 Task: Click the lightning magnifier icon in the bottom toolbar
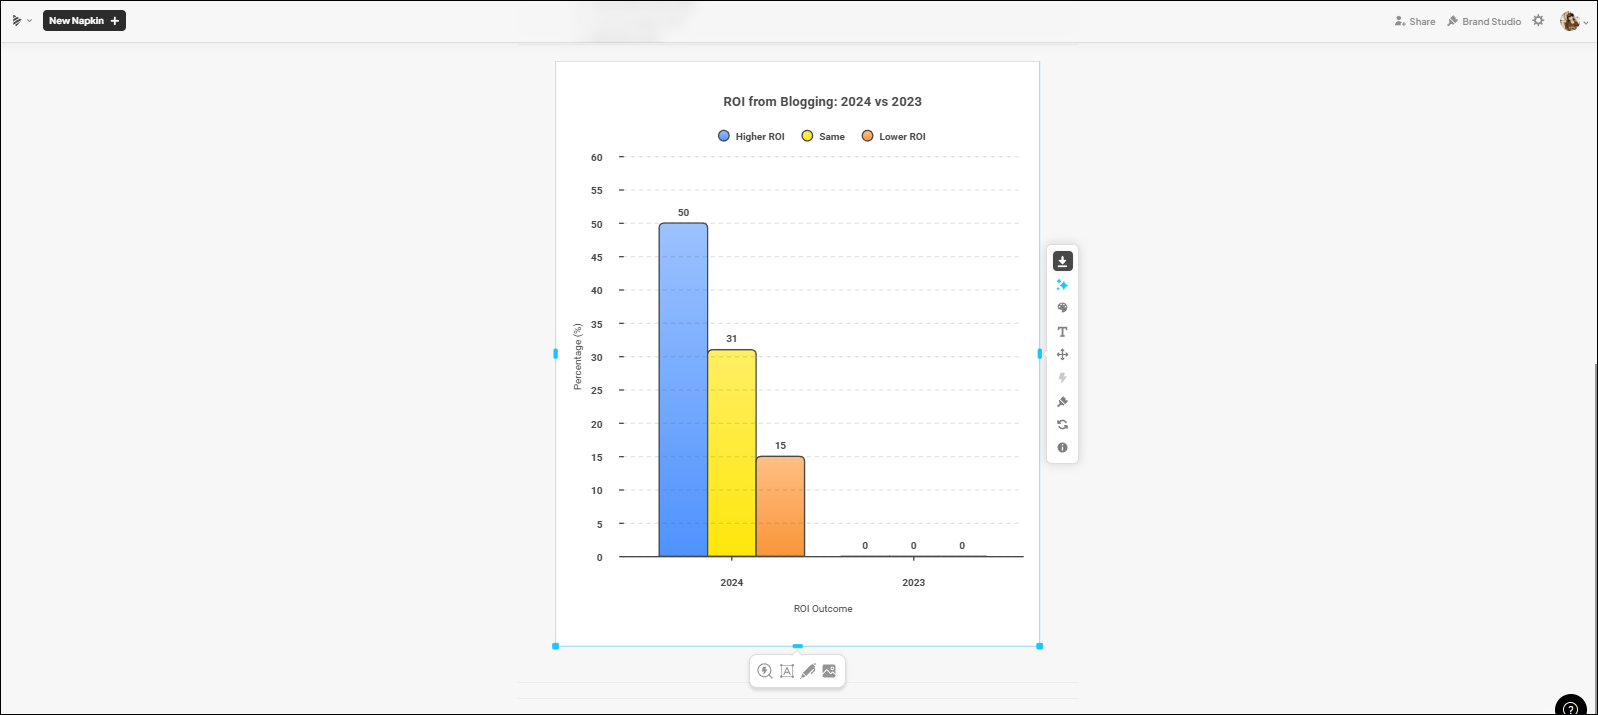click(765, 671)
